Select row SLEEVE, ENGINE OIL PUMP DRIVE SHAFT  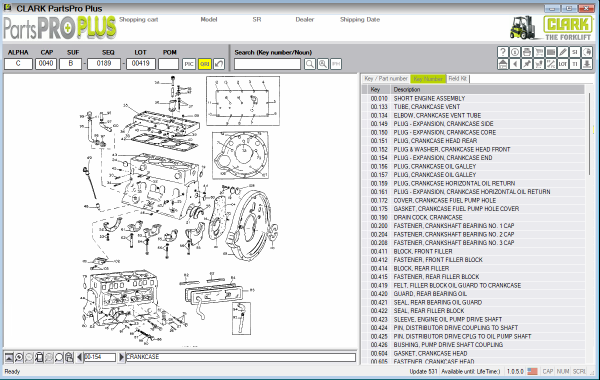[473, 319]
